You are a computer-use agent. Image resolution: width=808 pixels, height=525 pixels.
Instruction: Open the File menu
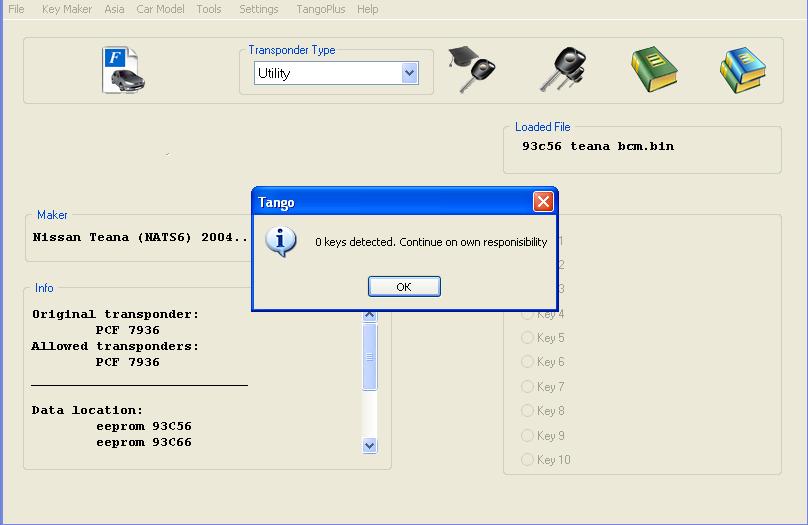16,9
